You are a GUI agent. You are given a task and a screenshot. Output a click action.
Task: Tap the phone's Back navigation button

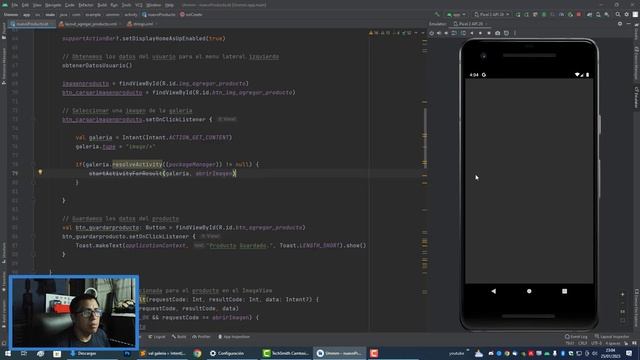[493, 291]
